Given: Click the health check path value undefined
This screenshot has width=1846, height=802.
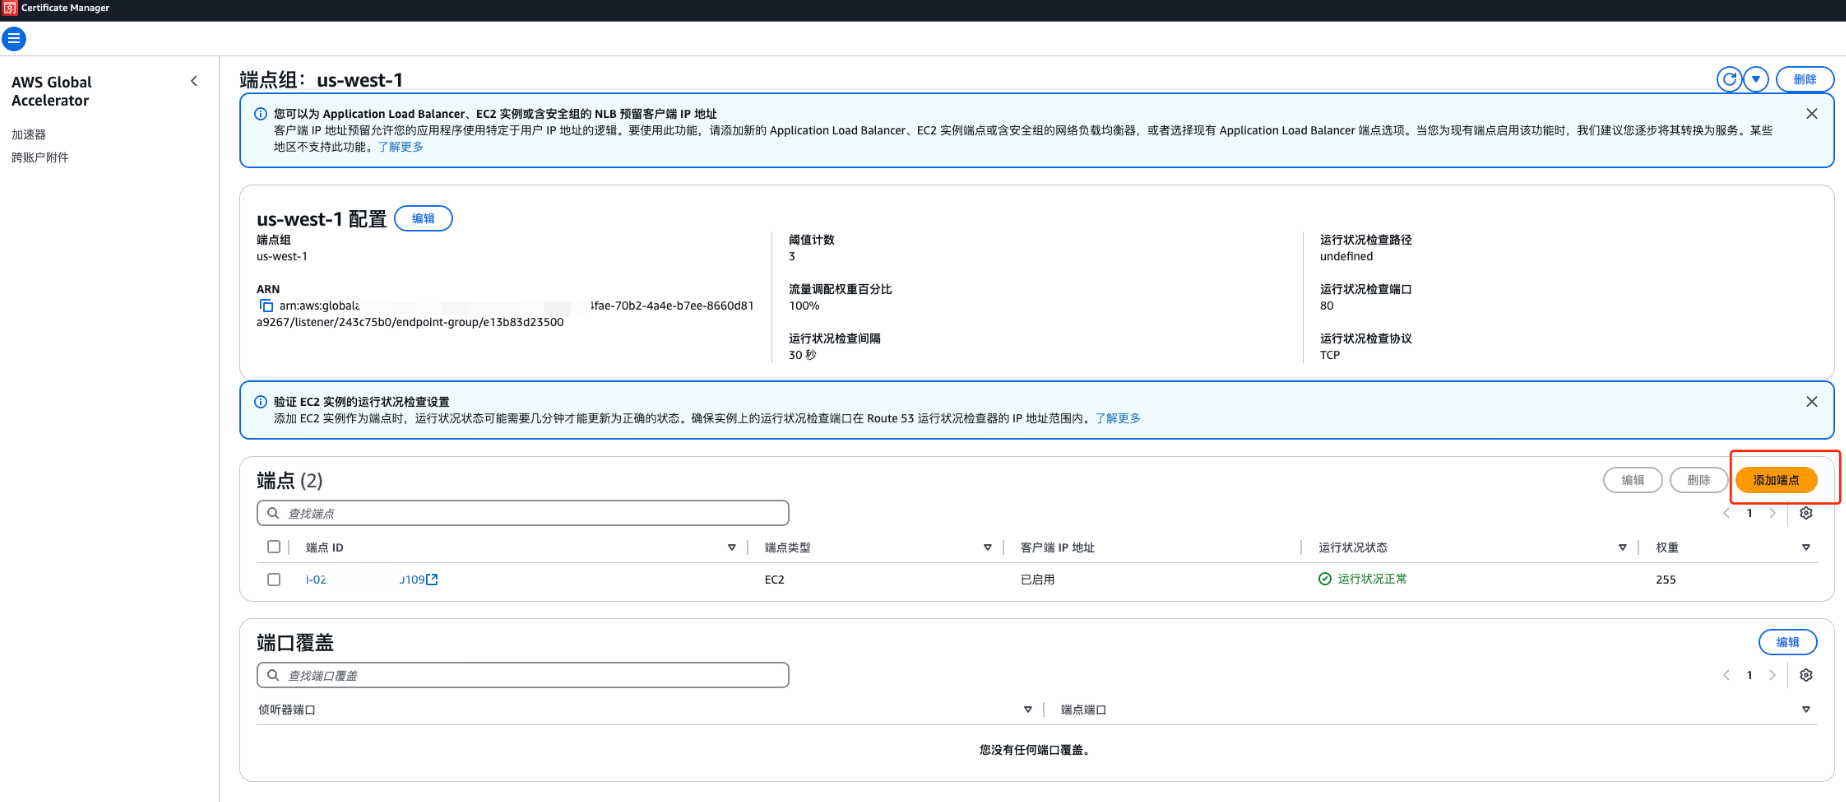Looking at the screenshot, I should click(x=1346, y=256).
